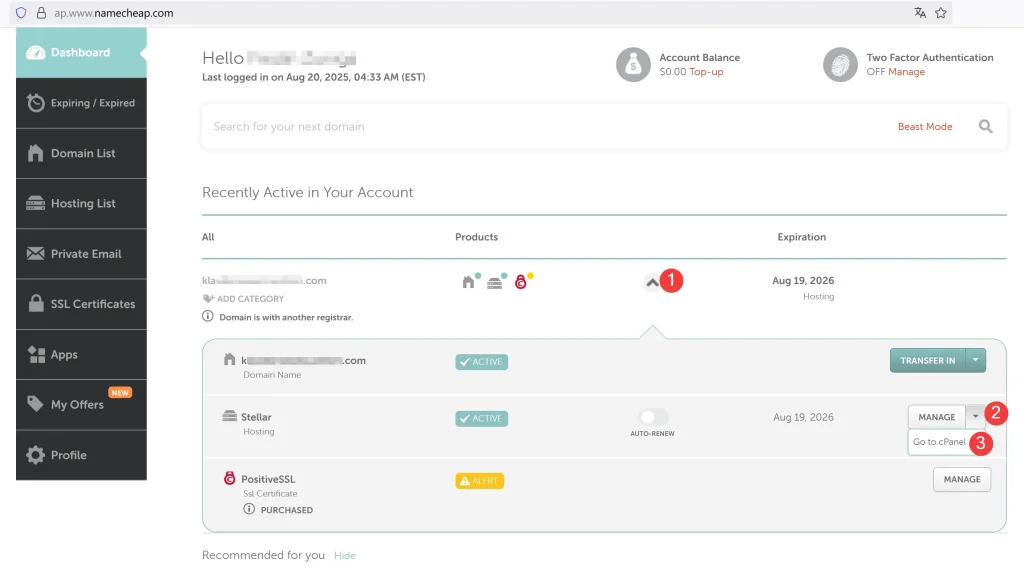Collapse the domain products chevron
The width and height of the screenshot is (1024, 567).
tap(652, 282)
